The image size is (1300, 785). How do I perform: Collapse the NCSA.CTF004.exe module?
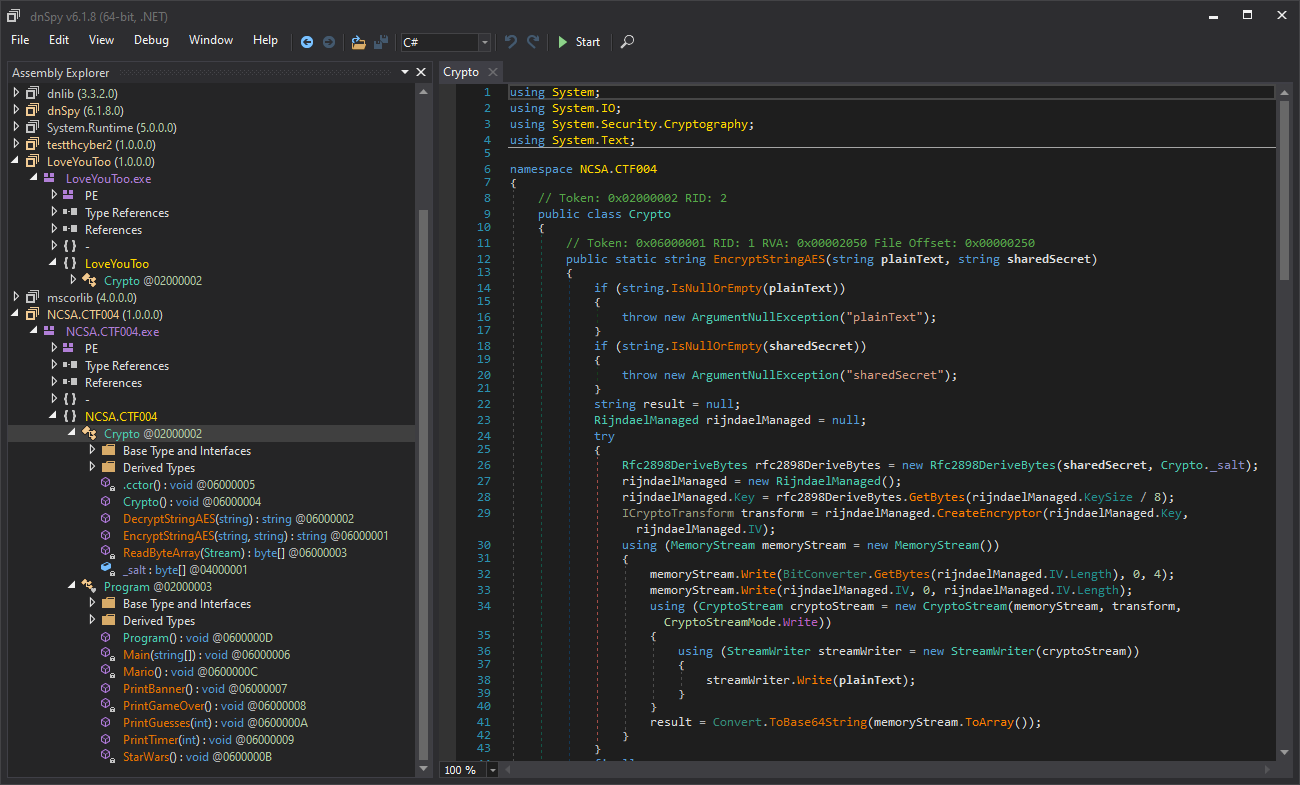(x=35, y=331)
